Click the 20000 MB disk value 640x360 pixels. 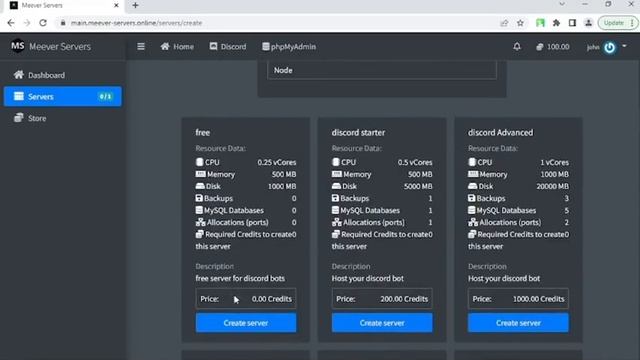[552, 186]
